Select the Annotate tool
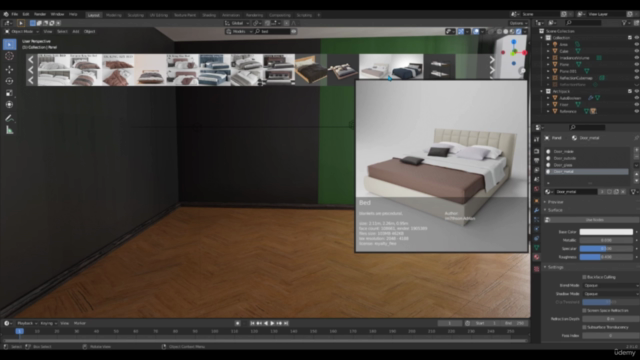 [9, 118]
